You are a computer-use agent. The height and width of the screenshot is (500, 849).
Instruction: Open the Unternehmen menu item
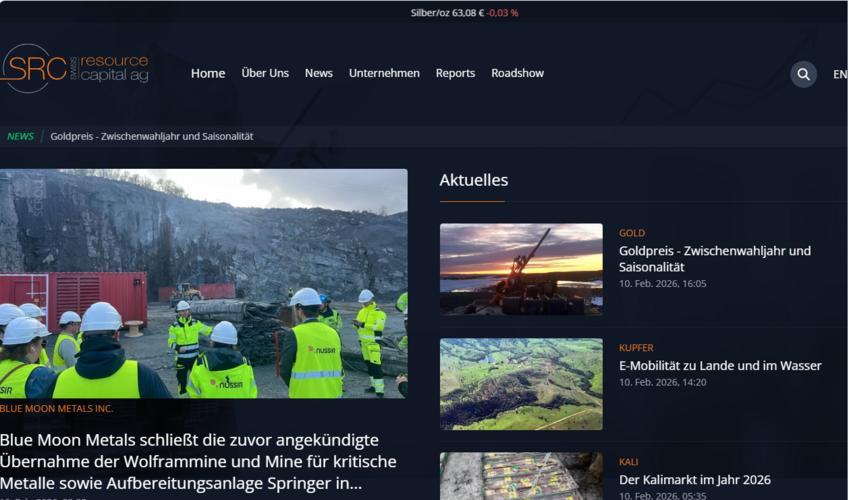384,73
